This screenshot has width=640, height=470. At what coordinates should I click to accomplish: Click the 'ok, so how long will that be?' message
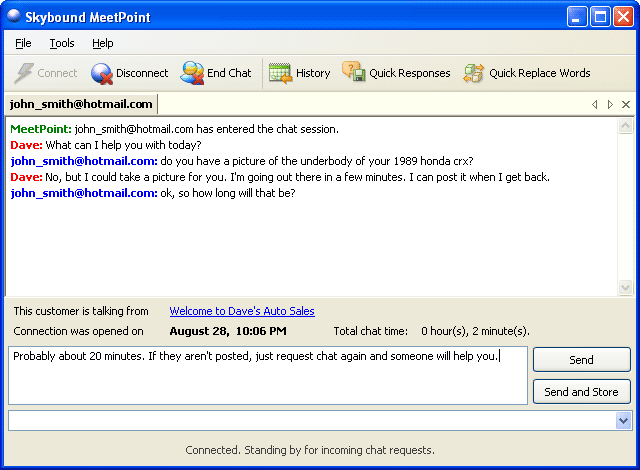coord(228,193)
